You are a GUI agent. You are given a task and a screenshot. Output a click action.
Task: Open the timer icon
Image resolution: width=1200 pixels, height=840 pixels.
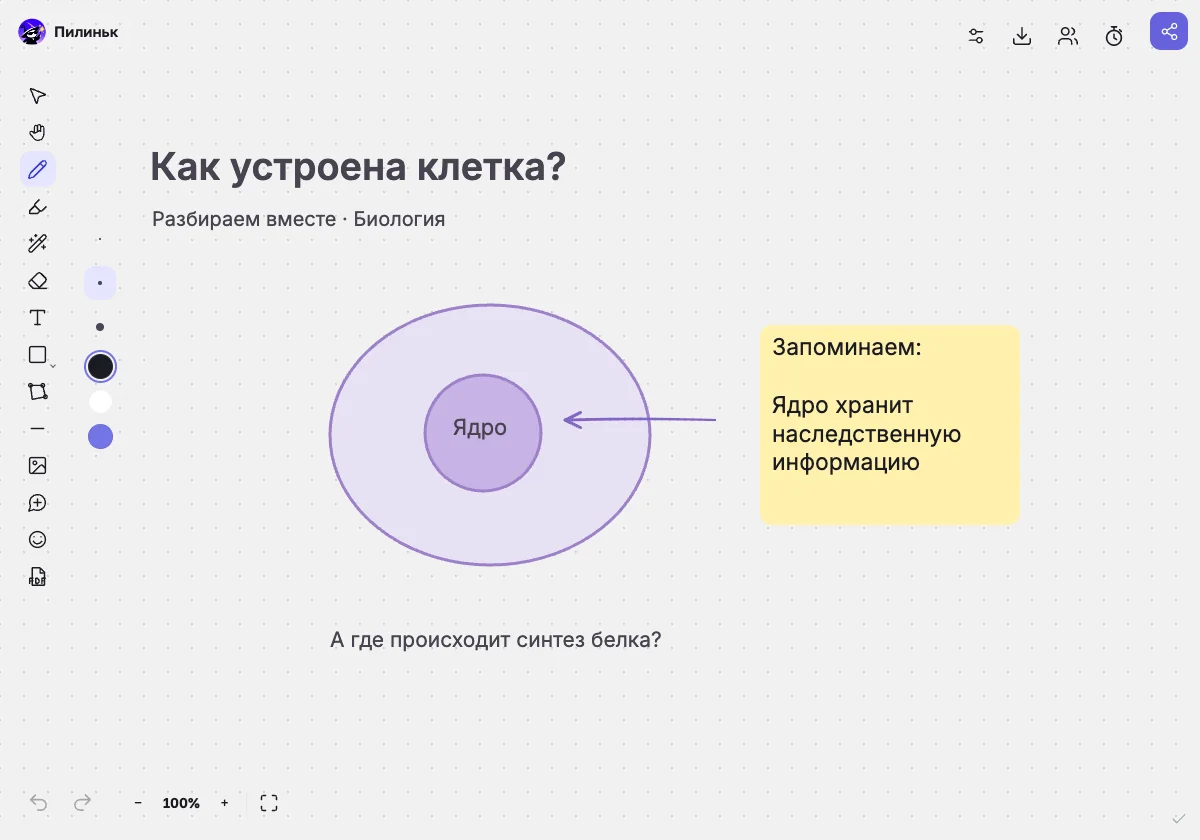1114,37
